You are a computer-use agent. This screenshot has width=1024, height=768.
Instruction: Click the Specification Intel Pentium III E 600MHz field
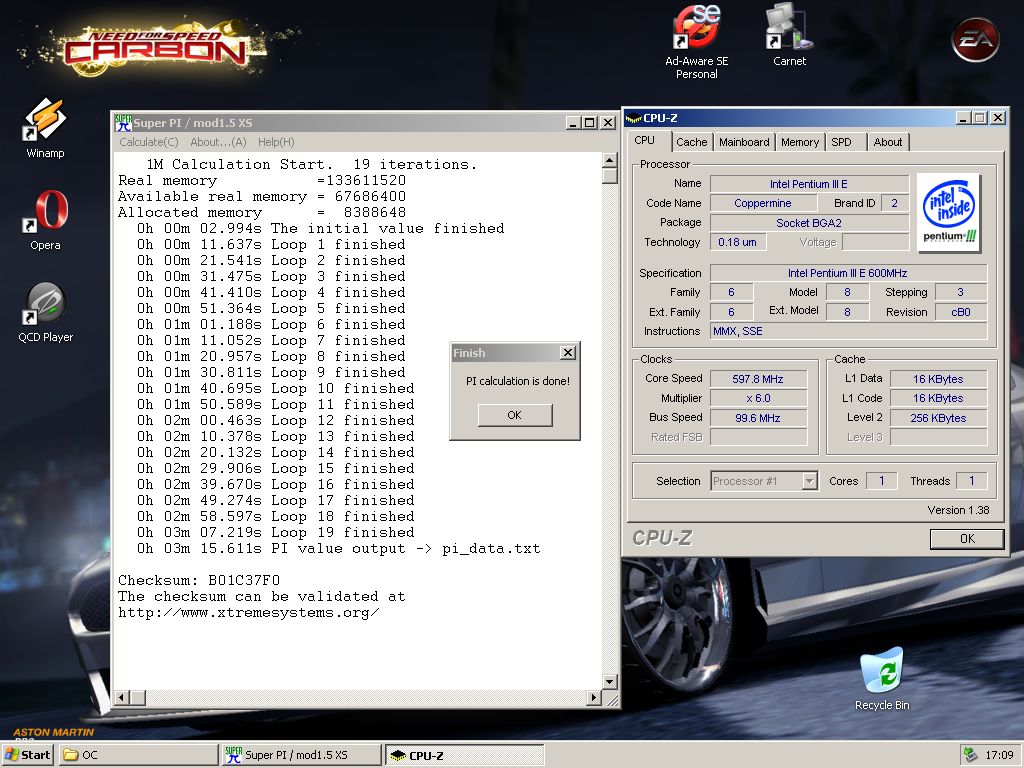[x=848, y=273]
